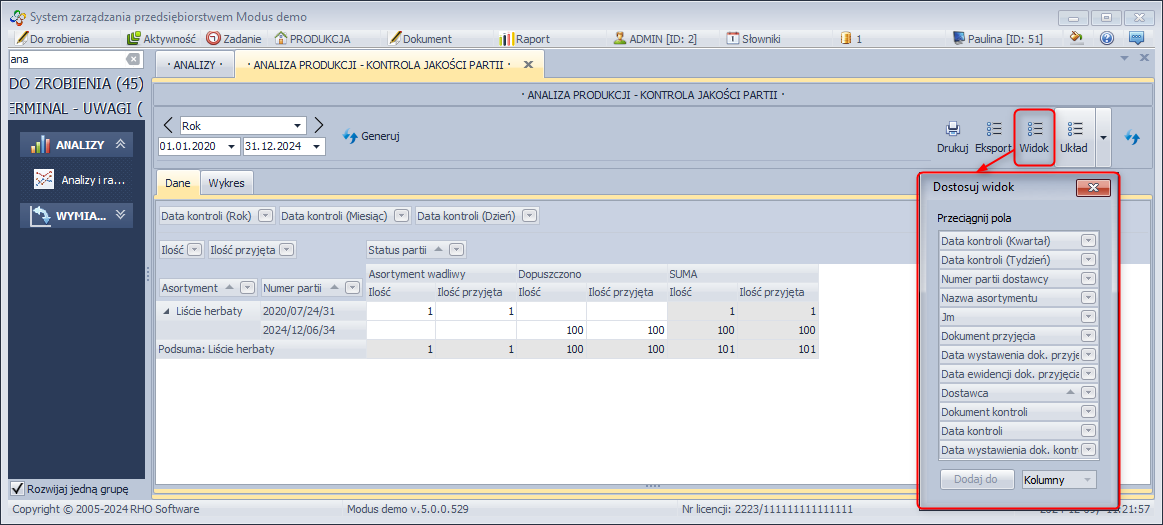The width and height of the screenshot is (1163, 525).
Task: Close the Dostosuj widok panel
Action: [x=1093, y=187]
